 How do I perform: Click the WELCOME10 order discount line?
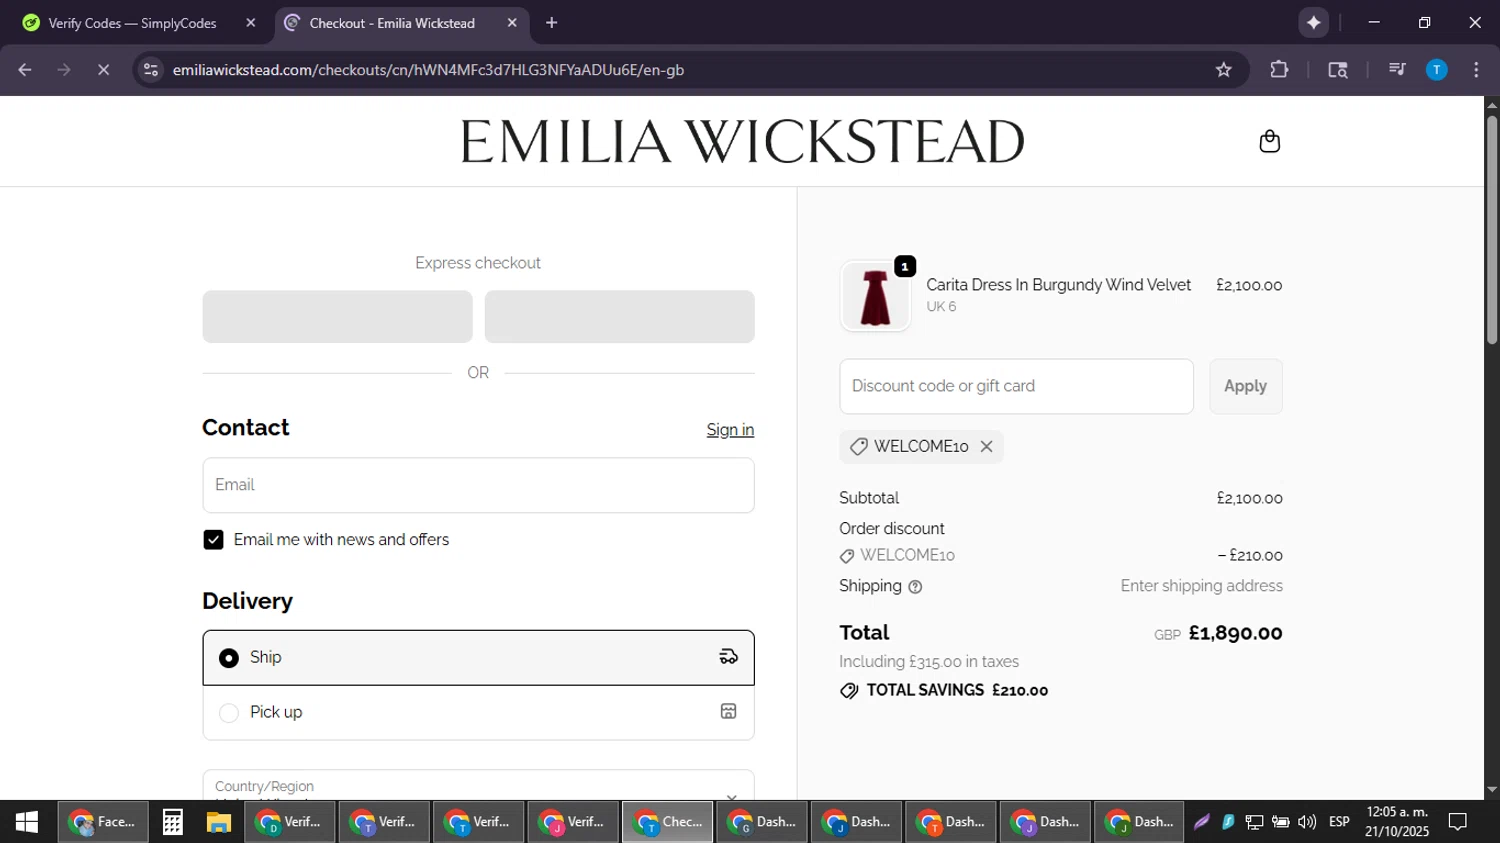[1061, 556]
